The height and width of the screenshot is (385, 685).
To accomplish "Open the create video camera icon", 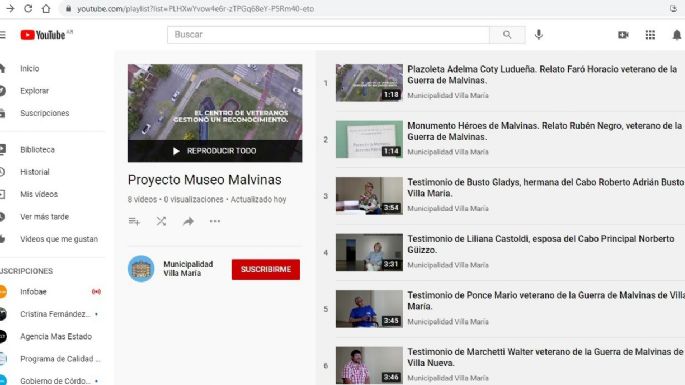I will [x=623, y=35].
